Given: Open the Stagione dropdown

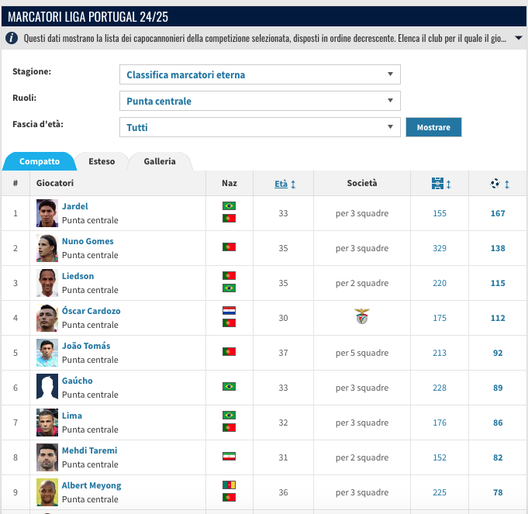Looking at the screenshot, I should point(260,74).
